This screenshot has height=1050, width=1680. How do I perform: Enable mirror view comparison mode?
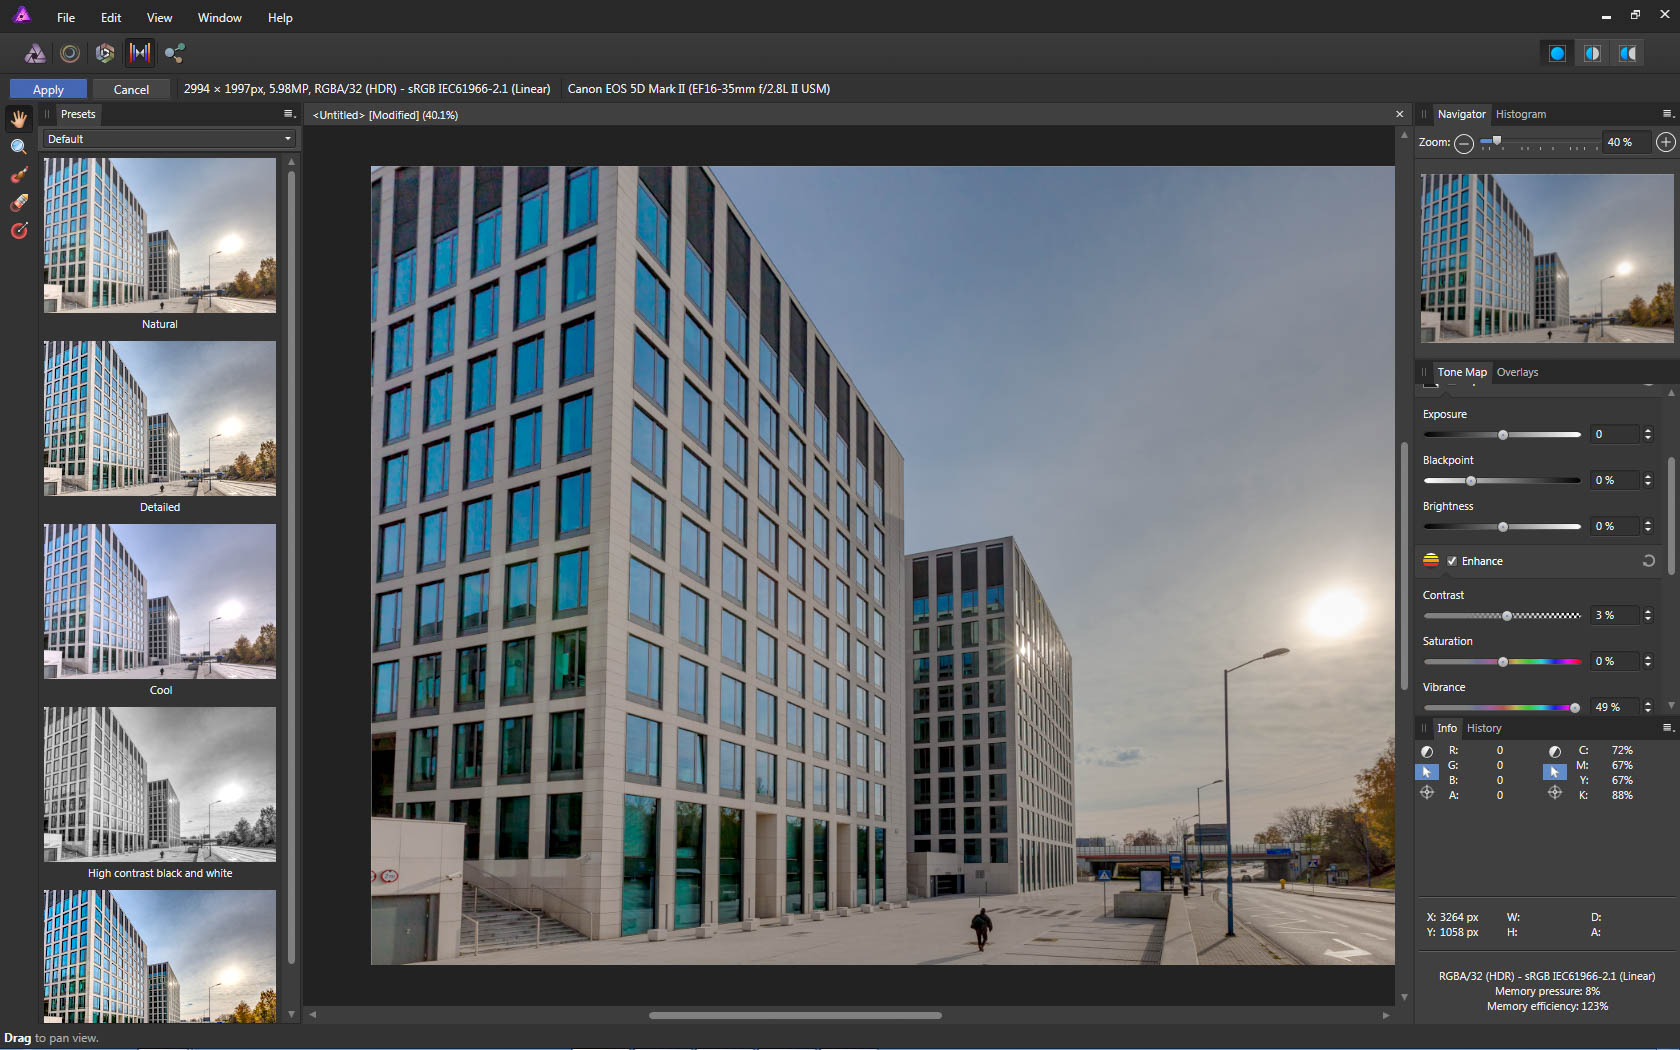tap(1628, 53)
